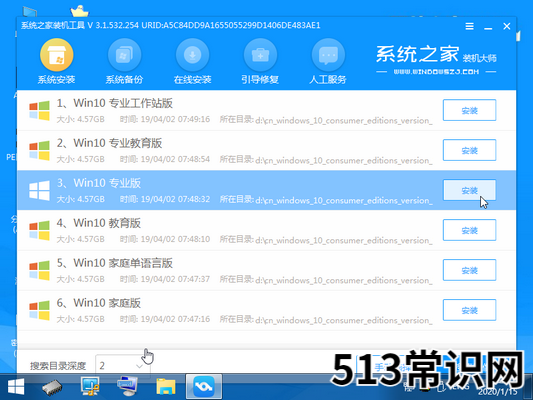Select the 3、Win10 专业版 title
Image resolution: width=533 pixels, height=400 pixels.
click(x=99, y=183)
